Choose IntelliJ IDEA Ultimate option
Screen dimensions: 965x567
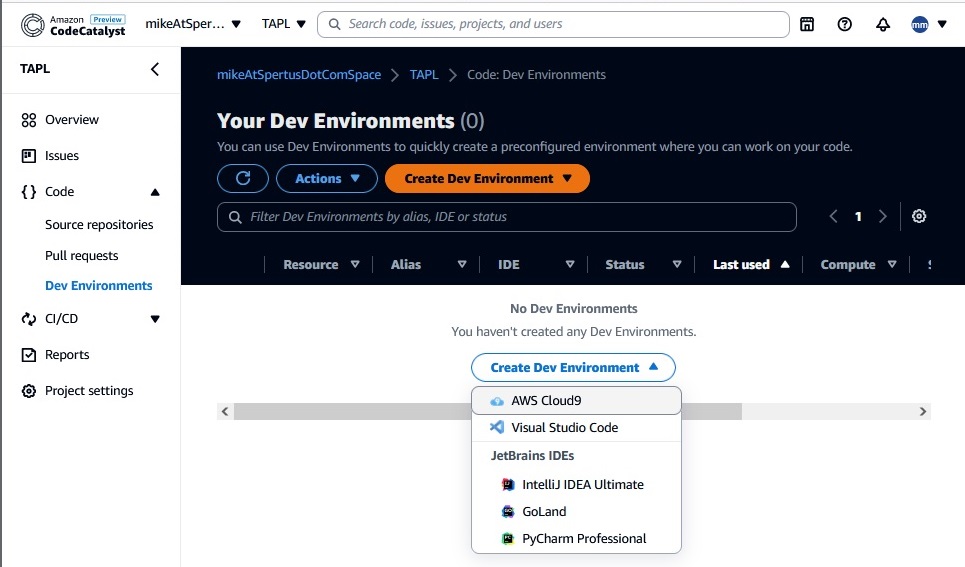point(576,485)
